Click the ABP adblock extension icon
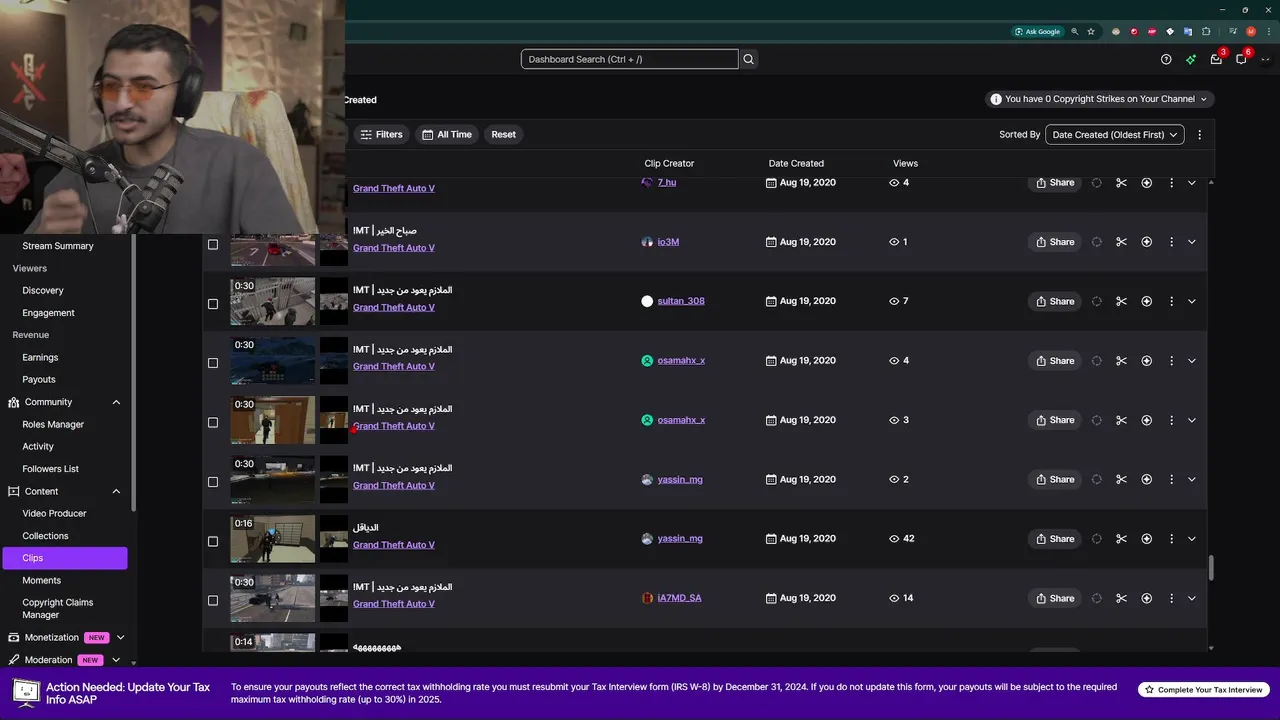 pos(1152,31)
